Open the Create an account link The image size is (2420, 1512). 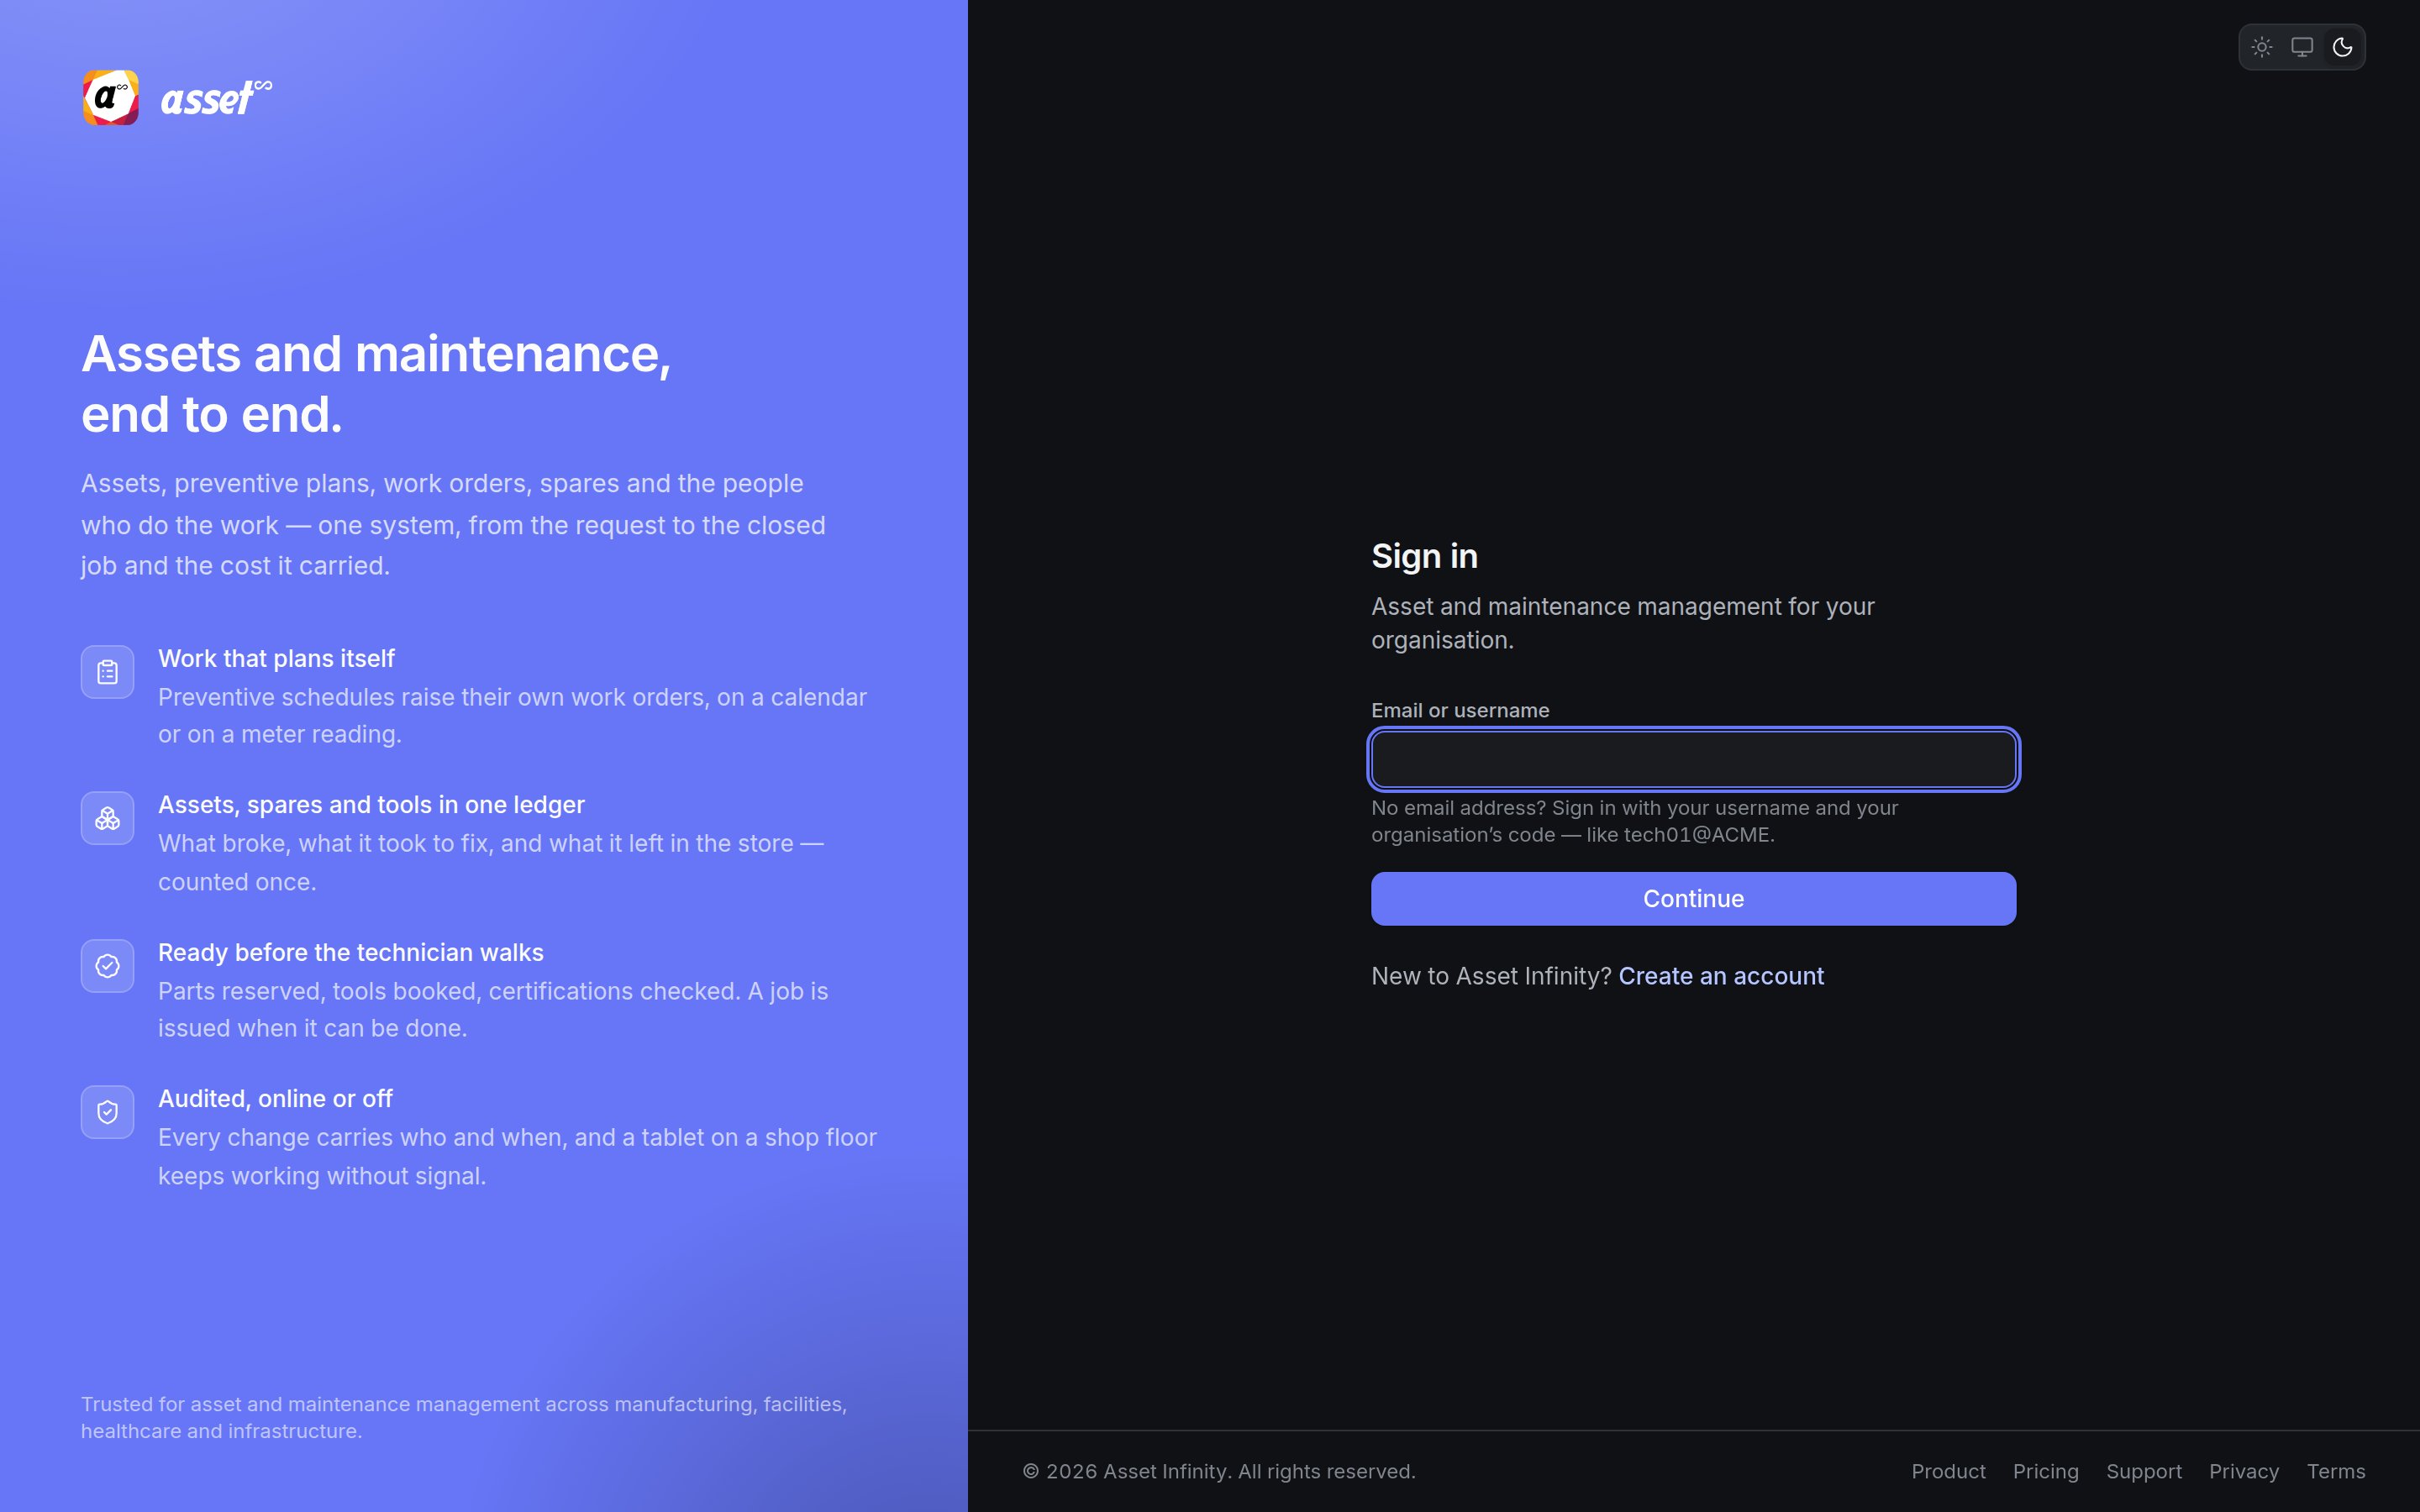point(1721,976)
